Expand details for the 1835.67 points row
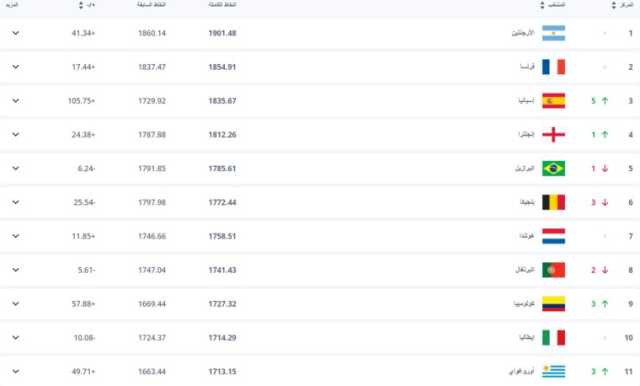Image resolution: width=640 pixels, height=386 pixels. 16,101
